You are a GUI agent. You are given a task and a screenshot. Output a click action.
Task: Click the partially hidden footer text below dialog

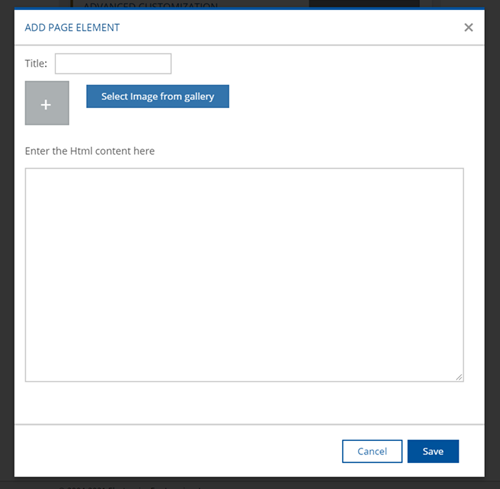pos(130,487)
